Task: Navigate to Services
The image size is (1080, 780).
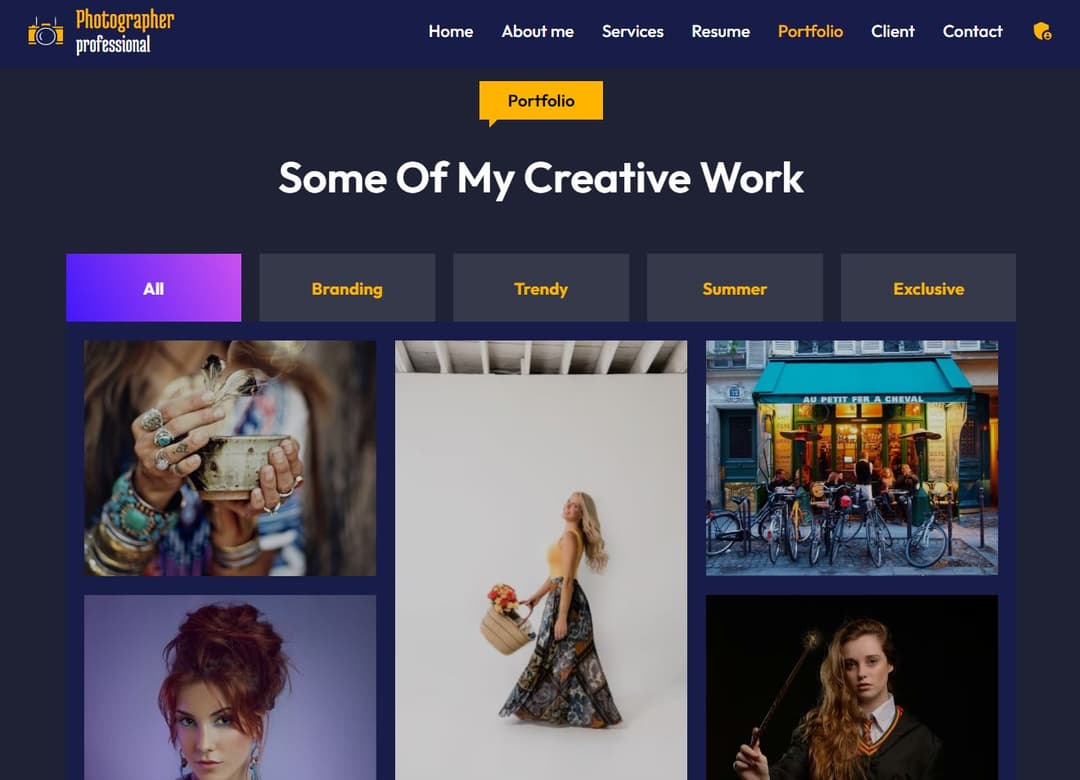Action: pos(632,32)
